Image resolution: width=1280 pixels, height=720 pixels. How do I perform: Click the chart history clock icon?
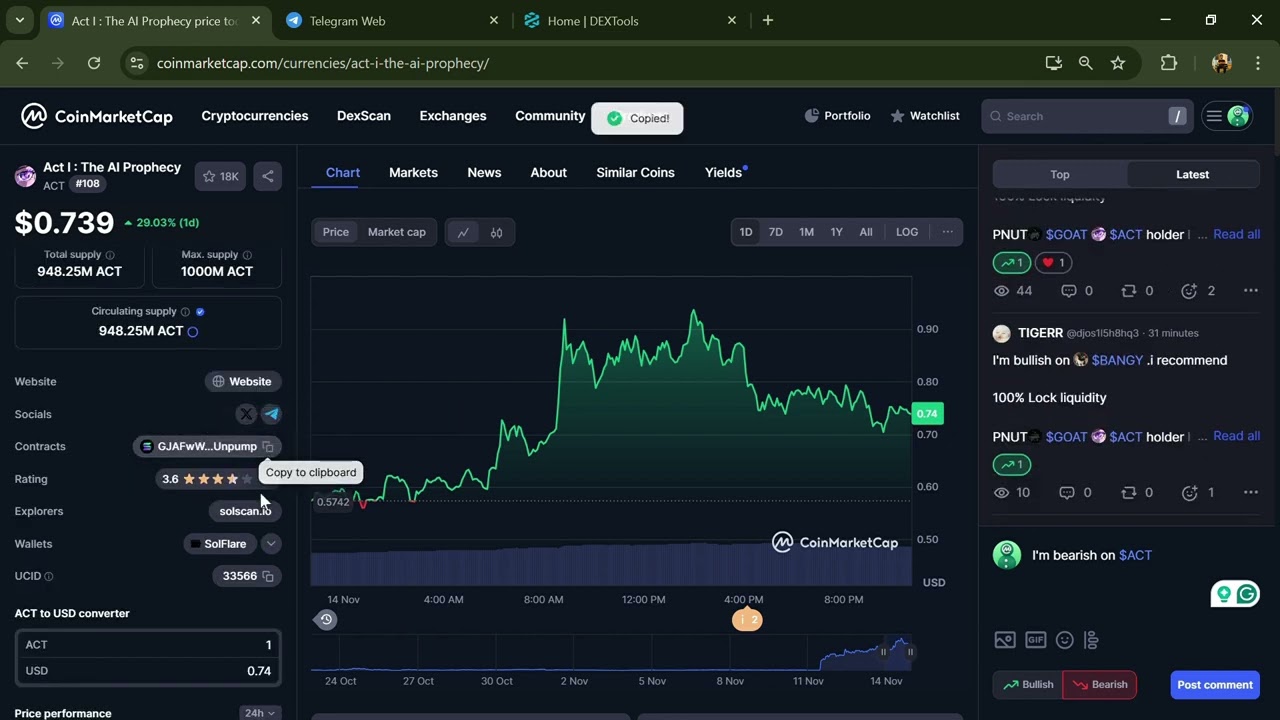pyautogui.click(x=326, y=620)
